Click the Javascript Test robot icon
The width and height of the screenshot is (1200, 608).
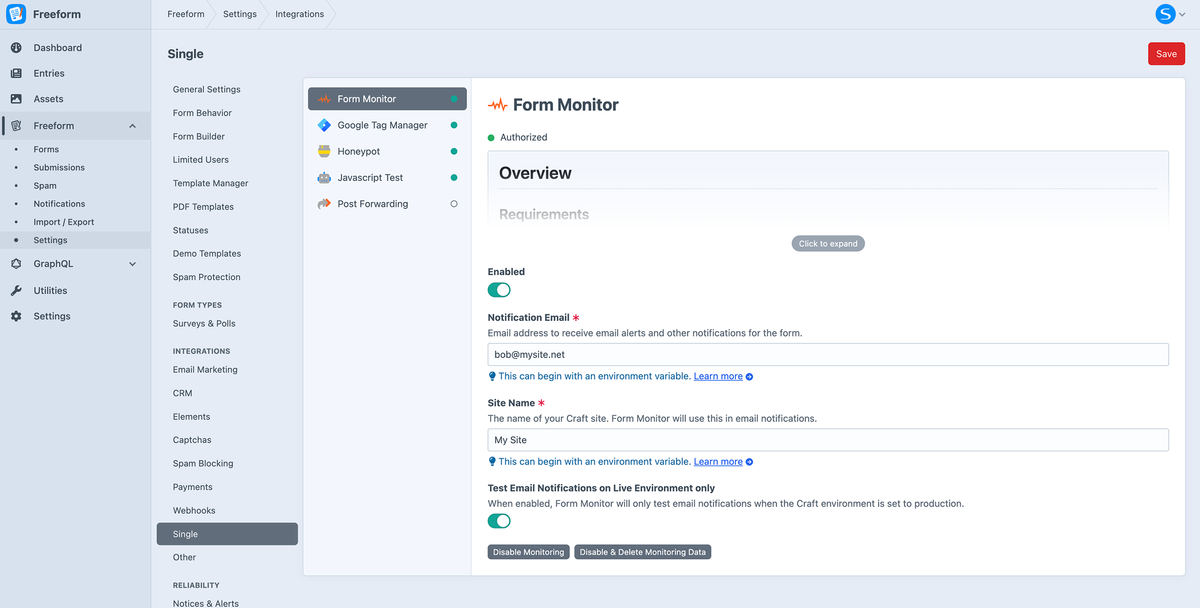(x=324, y=177)
